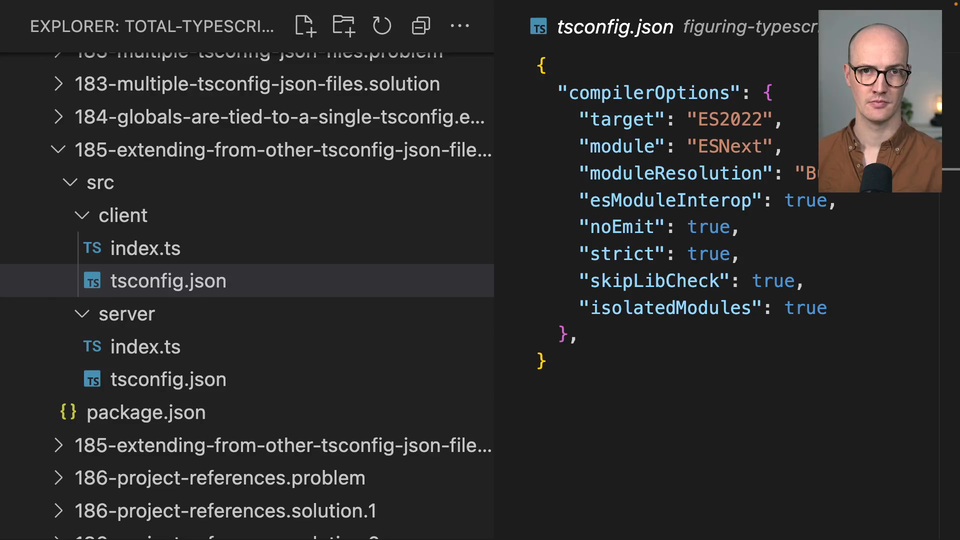Select the tsconfig.json editor tab

pyautogui.click(x=613, y=27)
